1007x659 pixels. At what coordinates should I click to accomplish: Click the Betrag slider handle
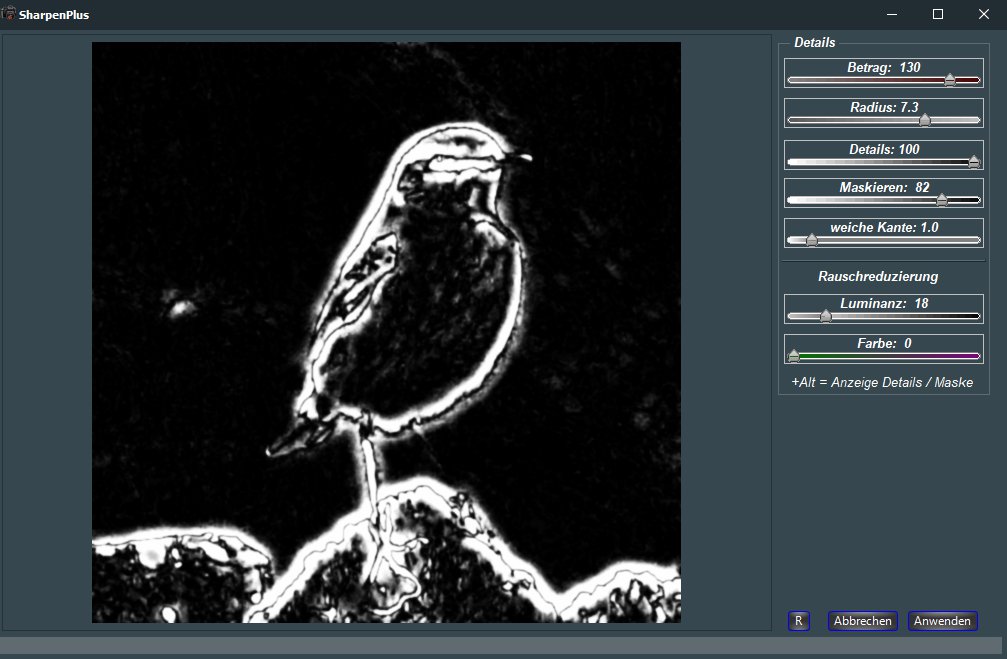pyautogui.click(x=950, y=80)
